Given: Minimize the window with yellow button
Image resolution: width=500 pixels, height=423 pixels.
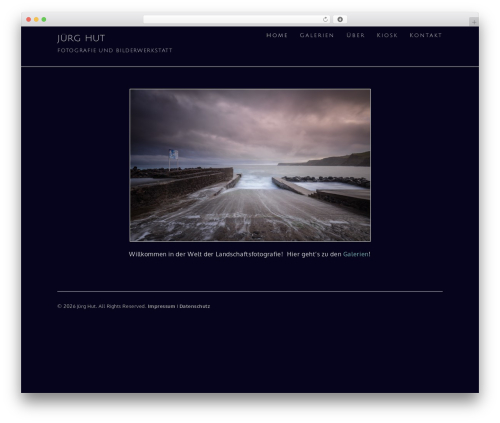Looking at the screenshot, I should coord(36,20).
